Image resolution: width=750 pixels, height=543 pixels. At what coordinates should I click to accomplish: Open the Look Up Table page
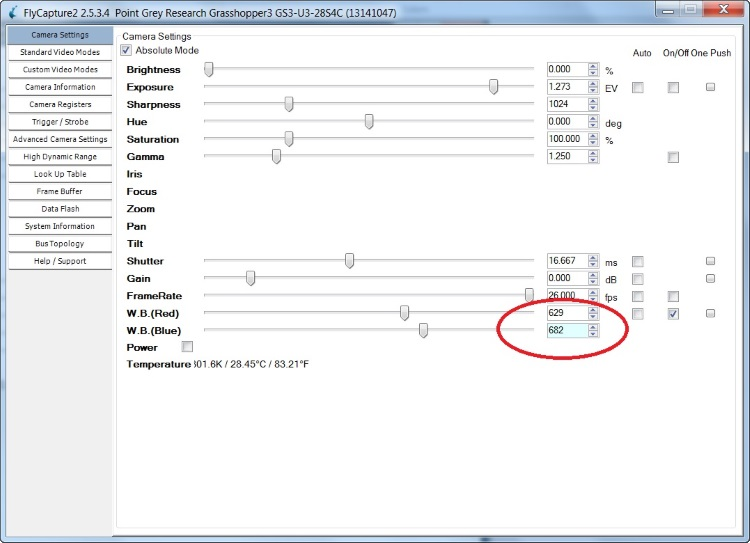pyautogui.click(x=60, y=174)
